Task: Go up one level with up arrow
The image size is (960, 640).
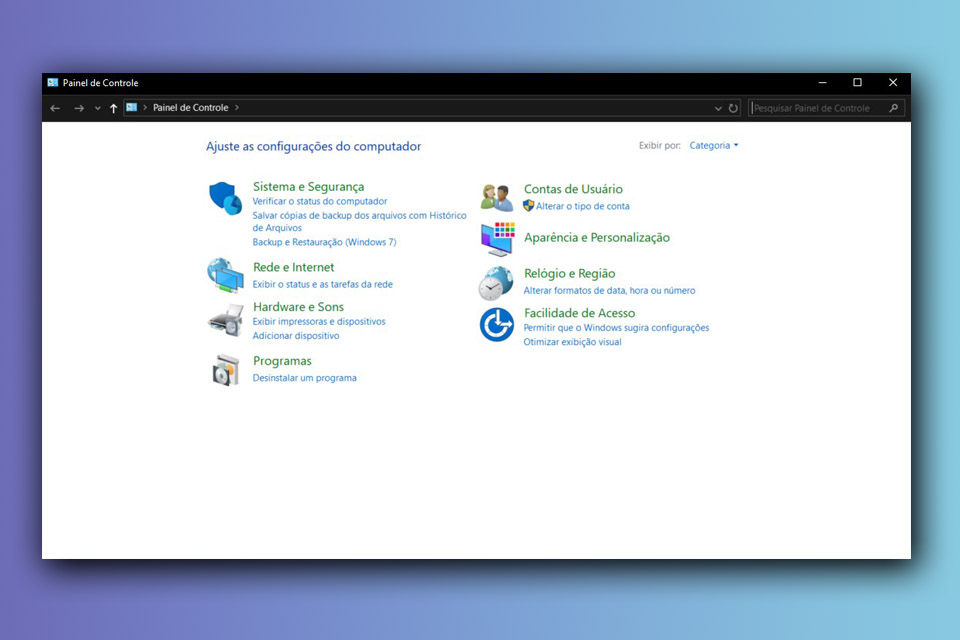Action: click(x=113, y=108)
